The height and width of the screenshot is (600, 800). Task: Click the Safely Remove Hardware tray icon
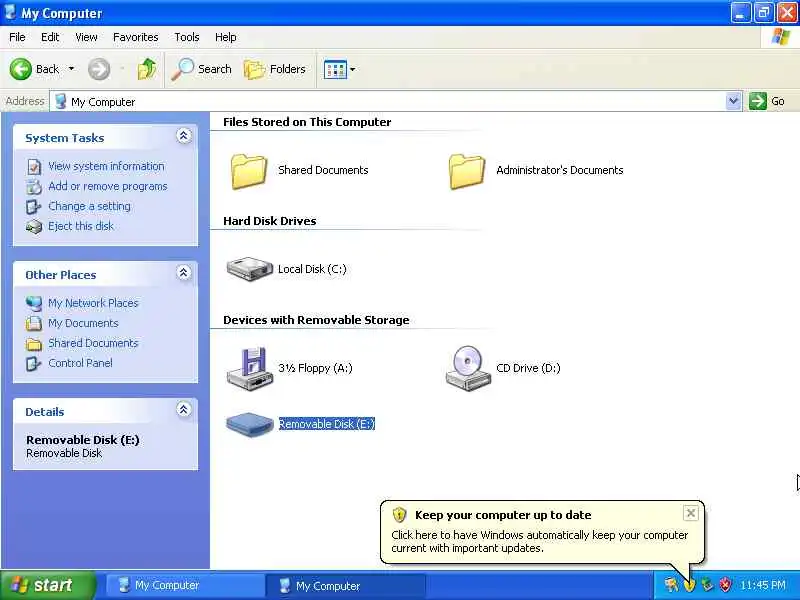pos(707,585)
